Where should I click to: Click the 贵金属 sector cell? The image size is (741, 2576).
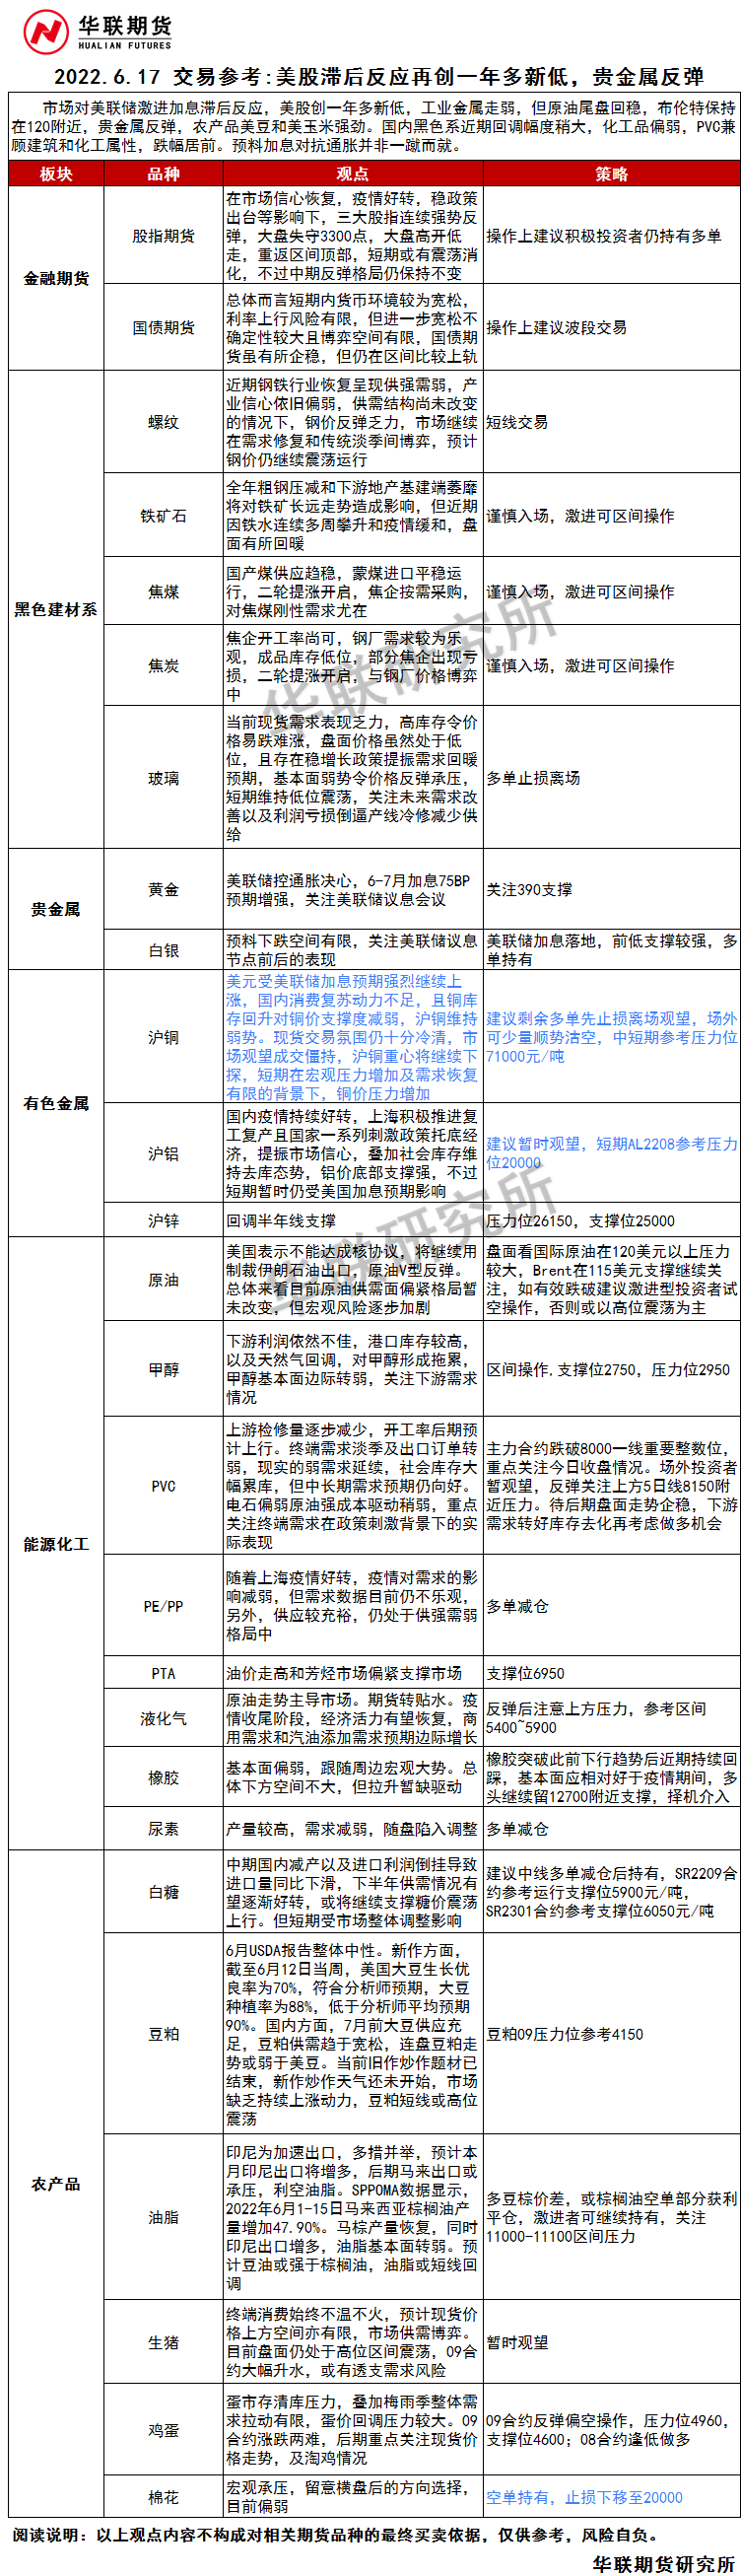click(x=56, y=909)
